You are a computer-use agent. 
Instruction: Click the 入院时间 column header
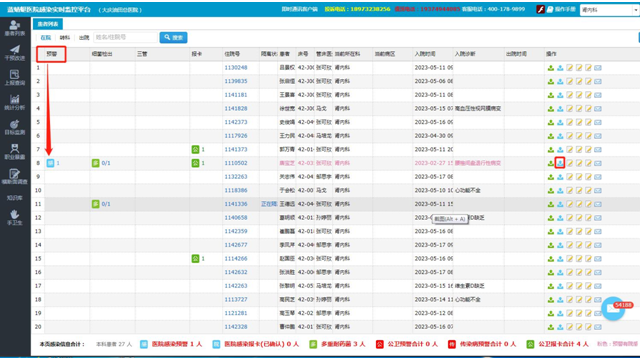click(x=425, y=54)
